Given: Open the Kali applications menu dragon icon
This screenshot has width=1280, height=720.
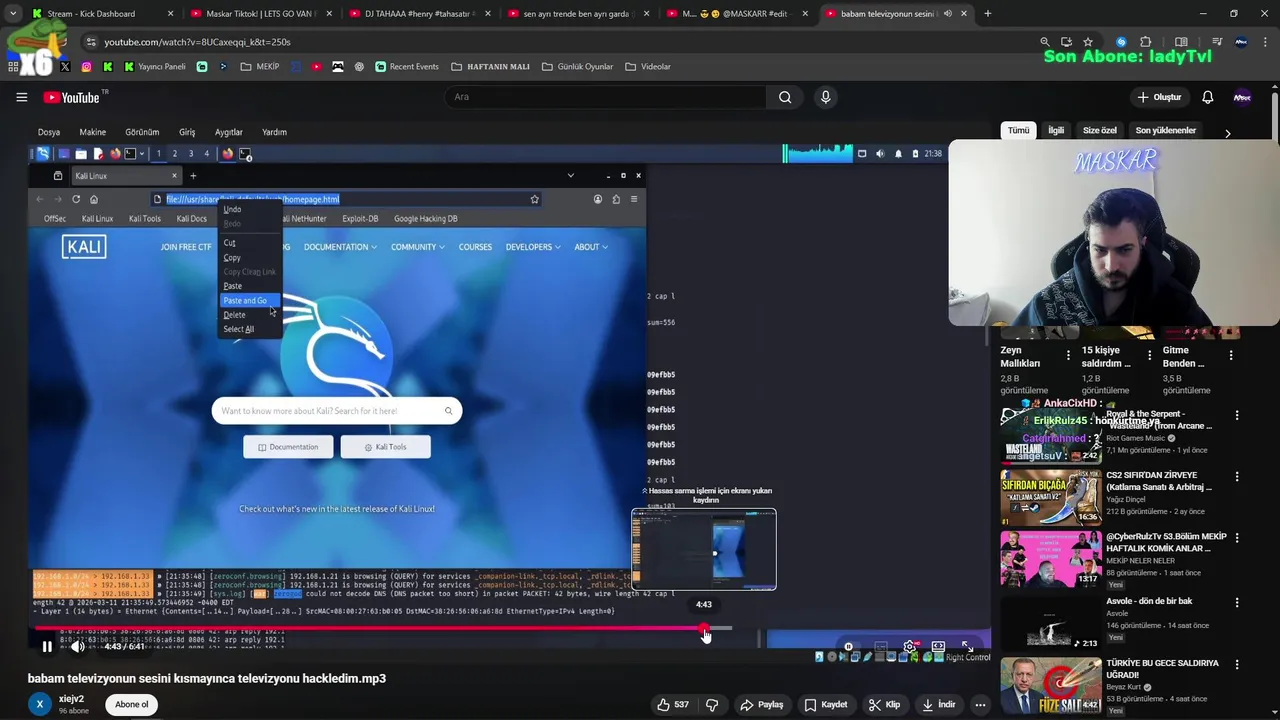Looking at the screenshot, I should point(43,153).
